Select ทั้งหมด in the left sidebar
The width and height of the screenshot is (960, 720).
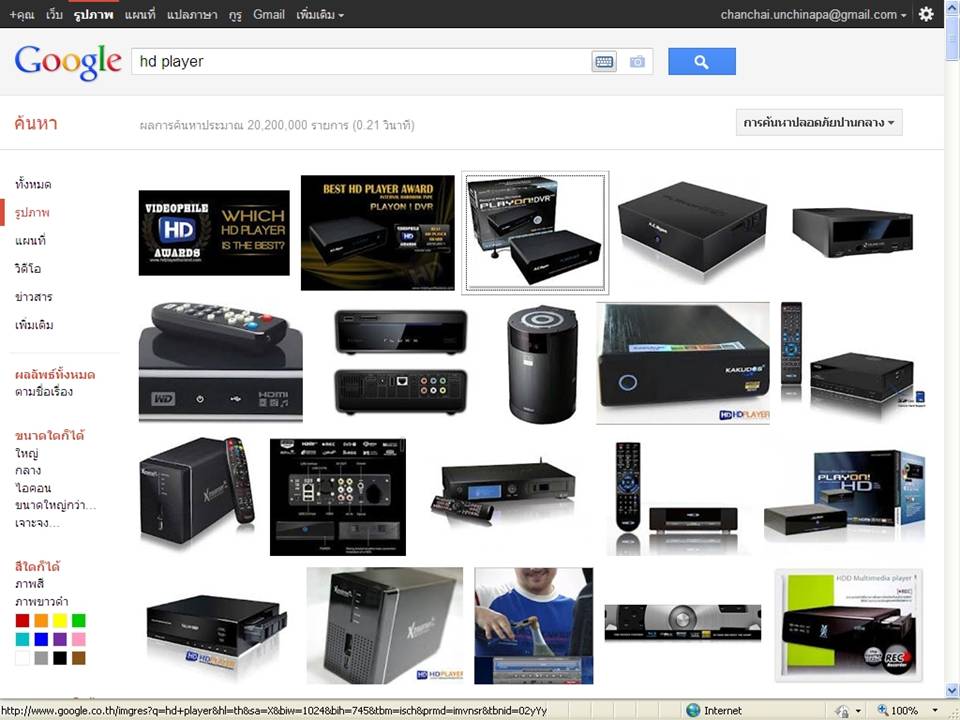pyautogui.click(x=33, y=184)
